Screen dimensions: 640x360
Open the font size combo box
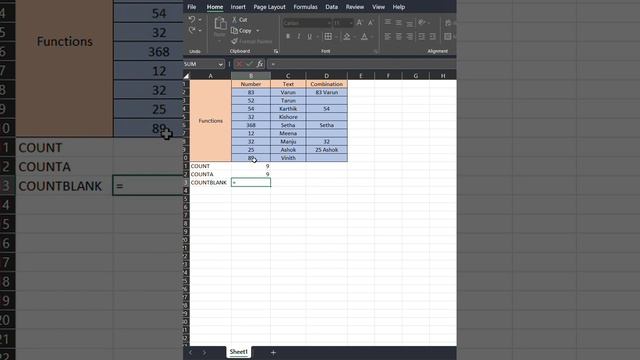[x=343, y=23]
